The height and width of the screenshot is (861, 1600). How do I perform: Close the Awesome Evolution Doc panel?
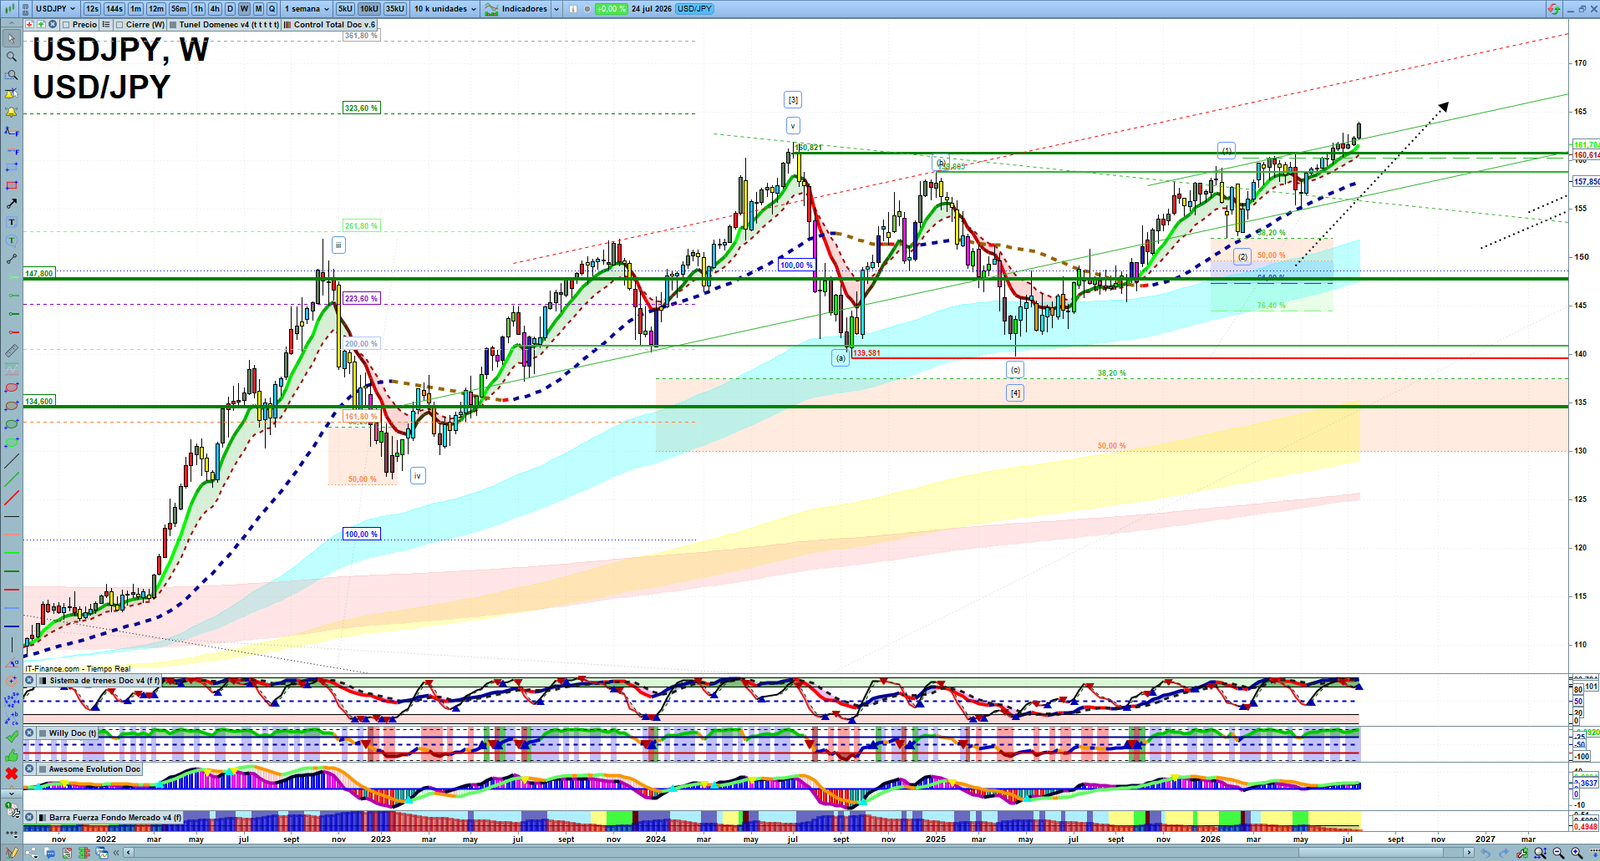click(30, 769)
